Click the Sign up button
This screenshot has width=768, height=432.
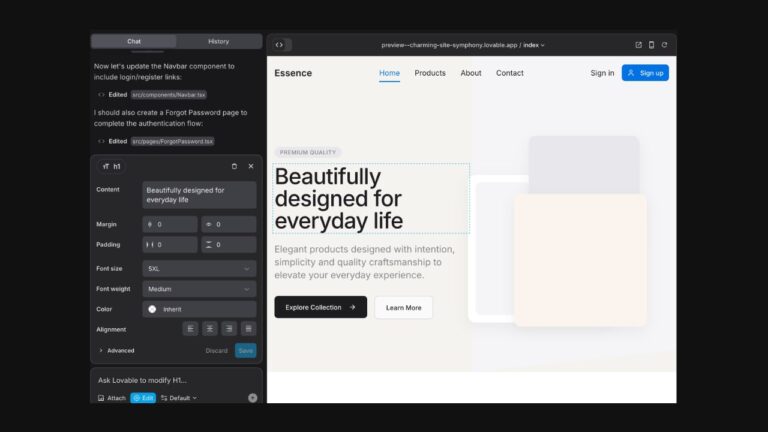[645, 73]
